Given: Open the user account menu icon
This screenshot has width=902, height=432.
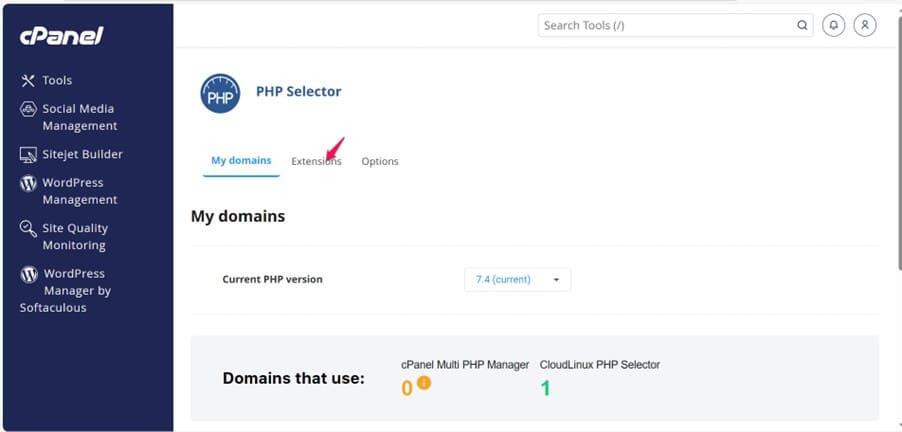Looking at the screenshot, I should coord(864,25).
